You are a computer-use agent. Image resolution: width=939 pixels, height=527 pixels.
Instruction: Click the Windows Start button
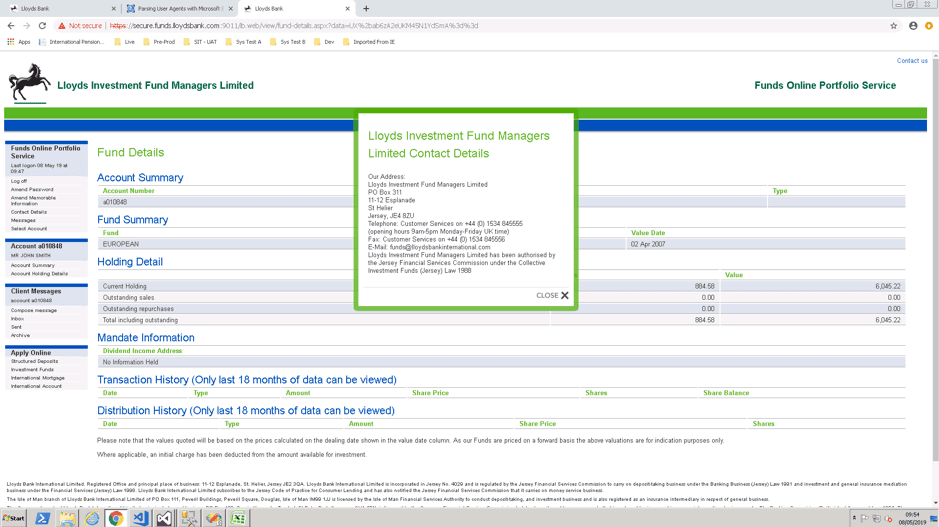[x=14, y=518]
